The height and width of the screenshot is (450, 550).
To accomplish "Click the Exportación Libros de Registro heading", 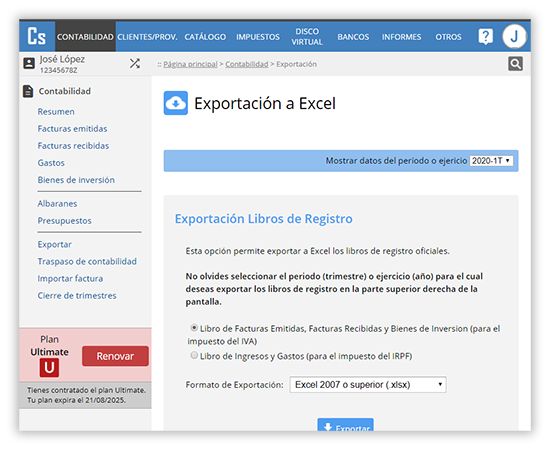I will pyautogui.click(x=264, y=219).
